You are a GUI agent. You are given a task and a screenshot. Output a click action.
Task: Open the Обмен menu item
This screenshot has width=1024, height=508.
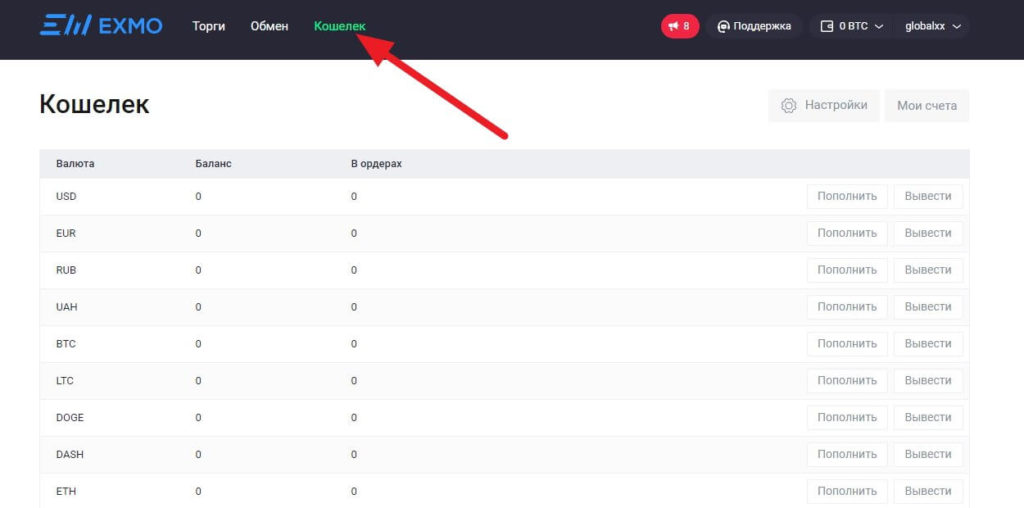pos(269,26)
